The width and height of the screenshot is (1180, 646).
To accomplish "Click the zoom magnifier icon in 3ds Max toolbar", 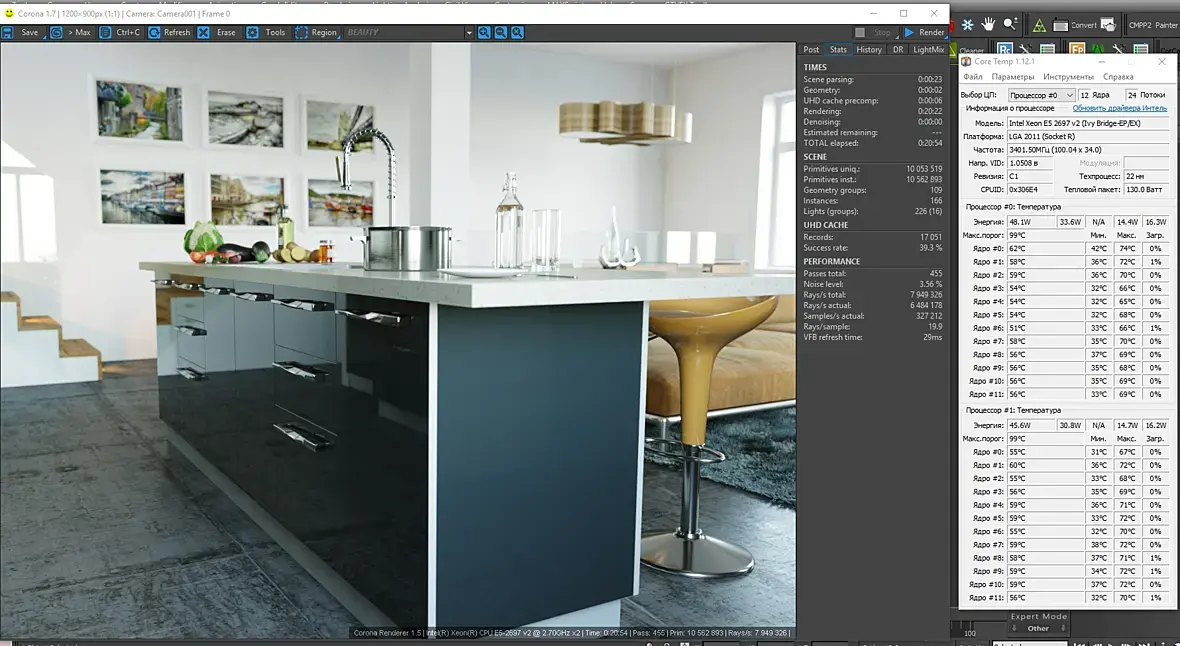I will (x=1010, y=25).
